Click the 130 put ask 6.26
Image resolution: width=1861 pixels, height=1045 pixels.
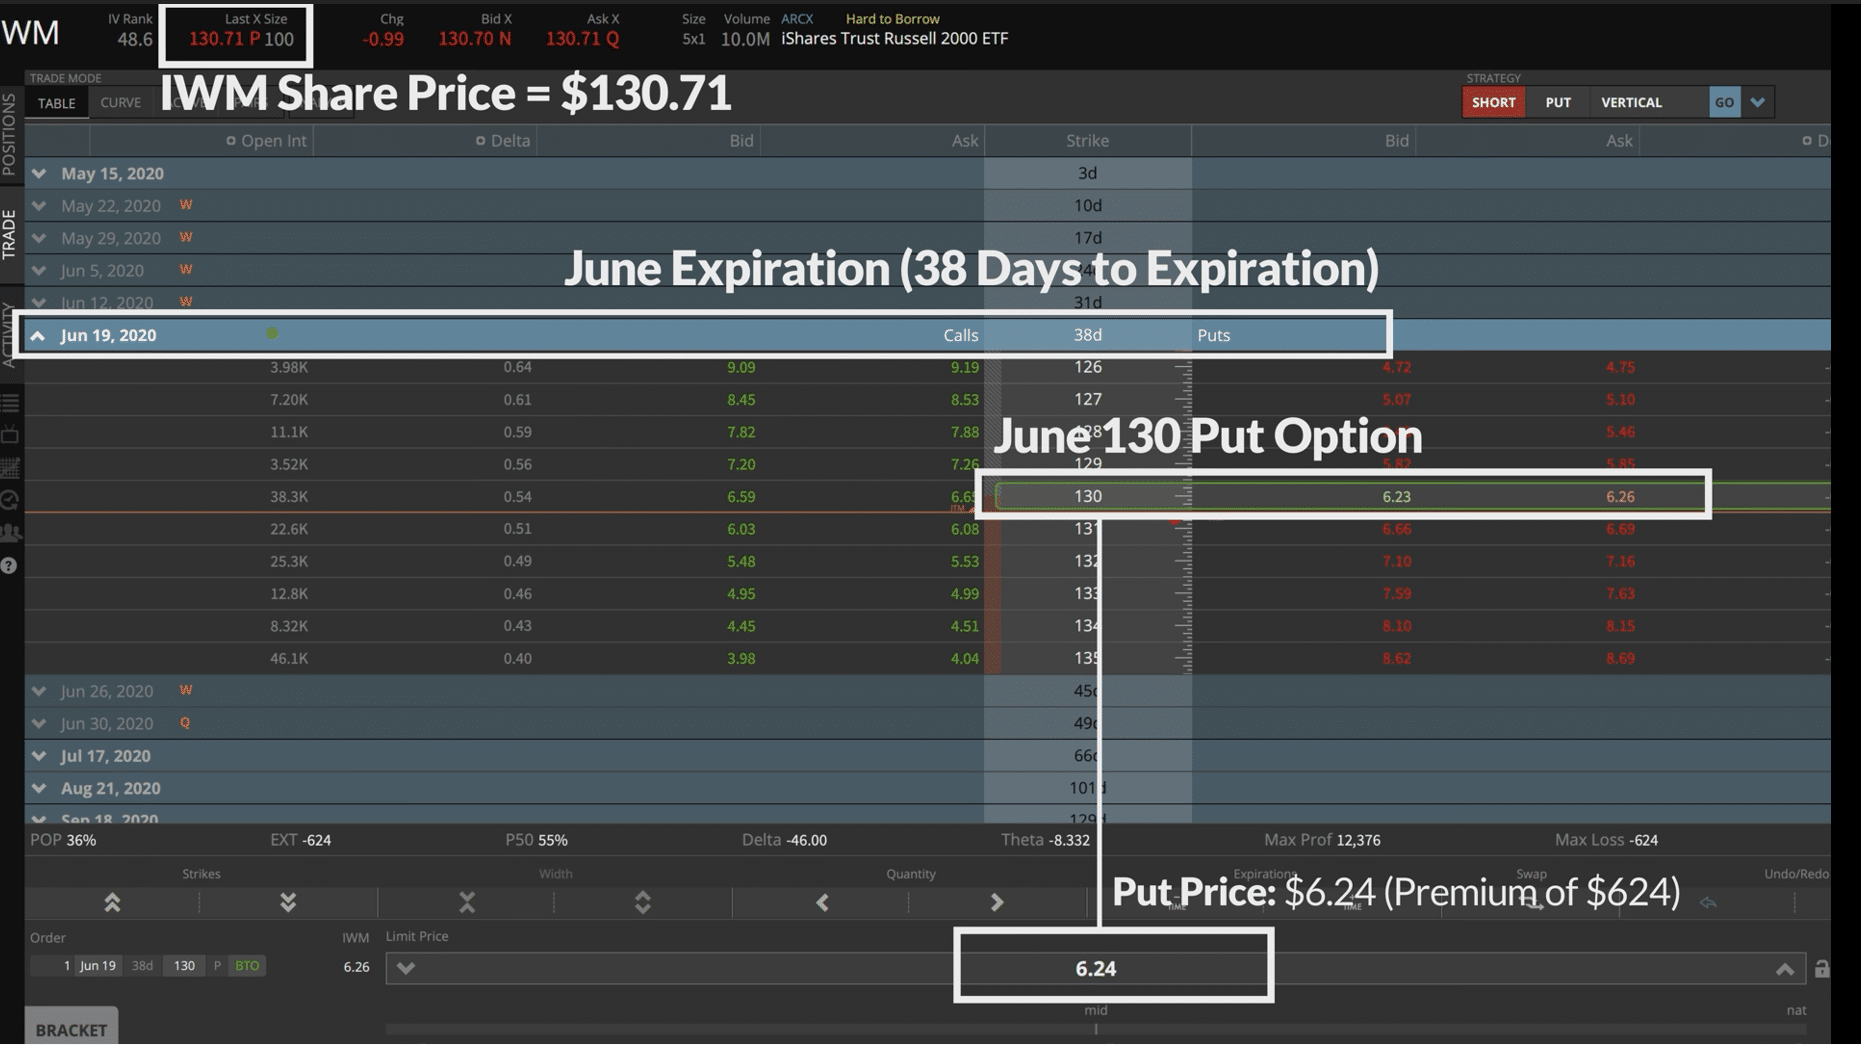pos(1620,497)
